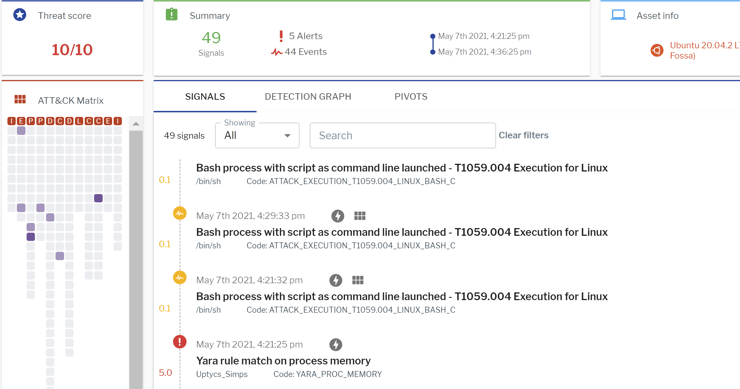This screenshot has width=740, height=389.
Task: Click lightning icon beside 4:29:33 pm signal
Action: point(337,216)
